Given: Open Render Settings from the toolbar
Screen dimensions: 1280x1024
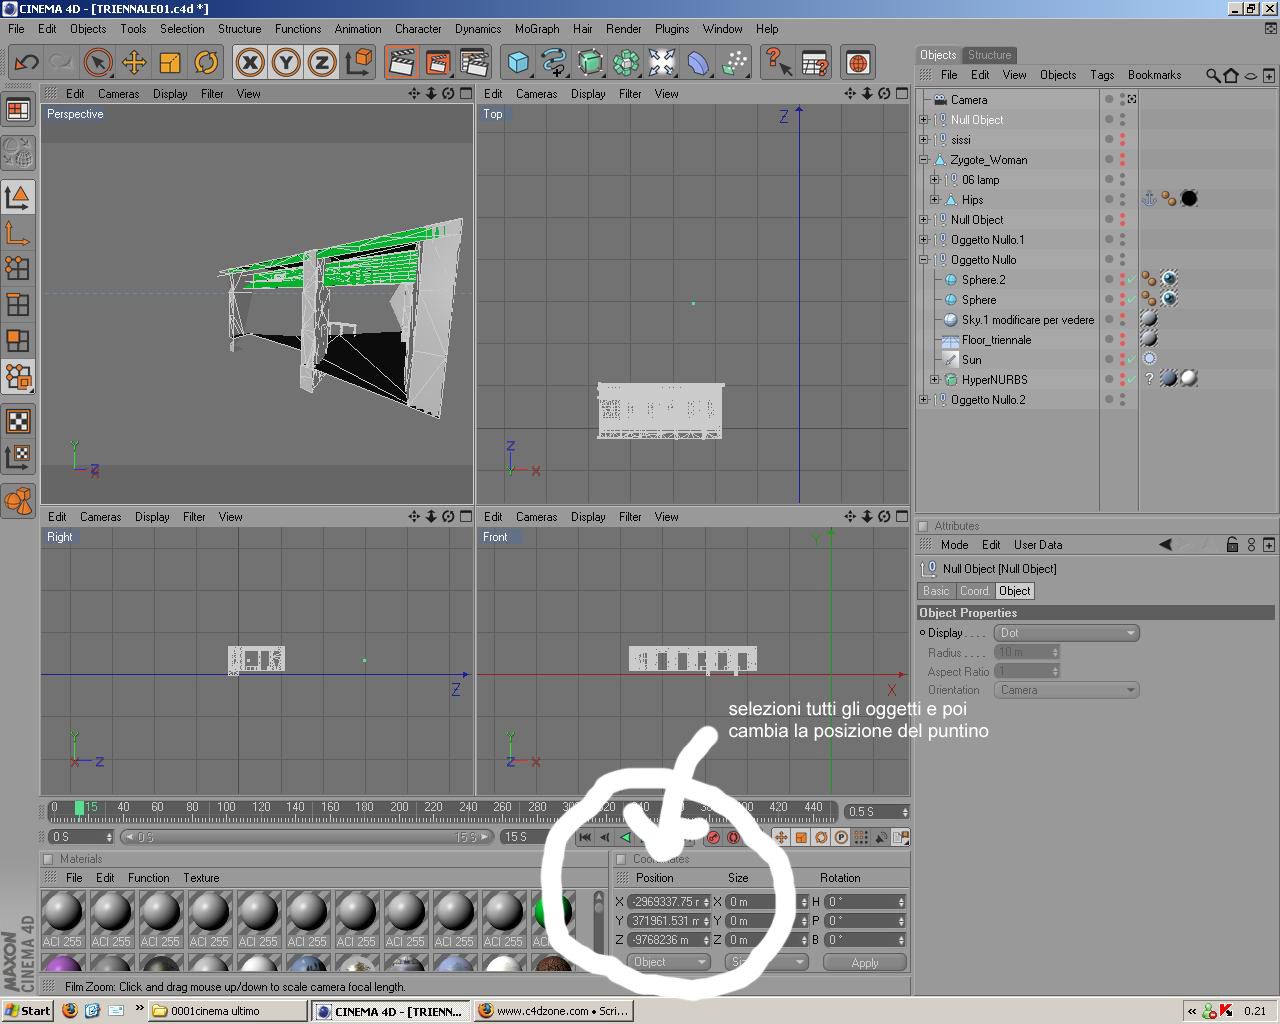Looking at the screenshot, I should coord(474,63).
